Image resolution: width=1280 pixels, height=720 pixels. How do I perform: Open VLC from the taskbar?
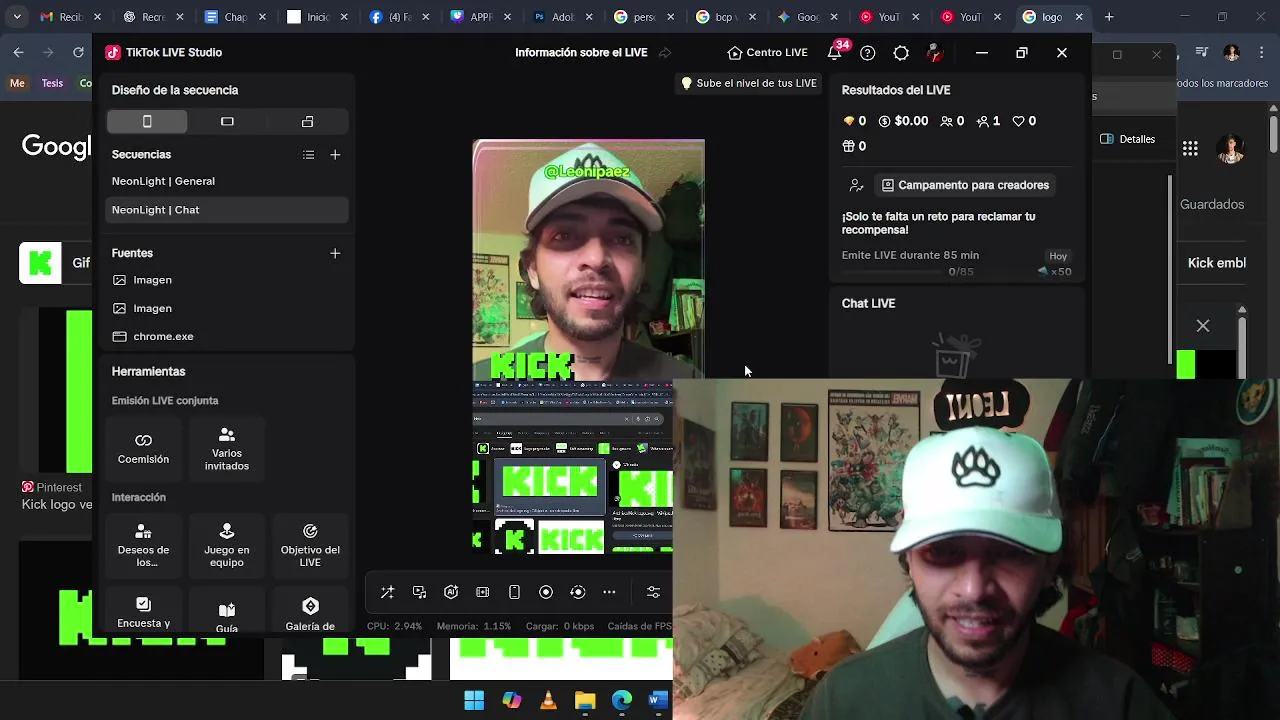pos(548,700)
